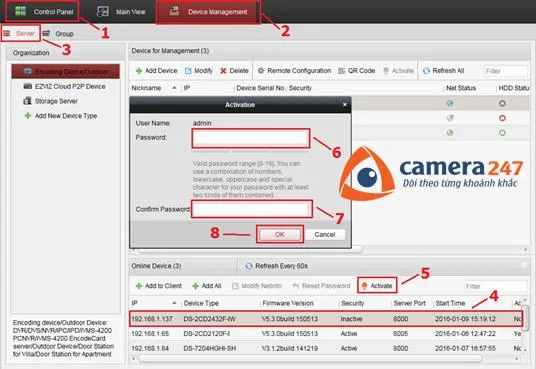The image size is (536, 369).
Task: Click Reset Password
Action: click(321, 286)
